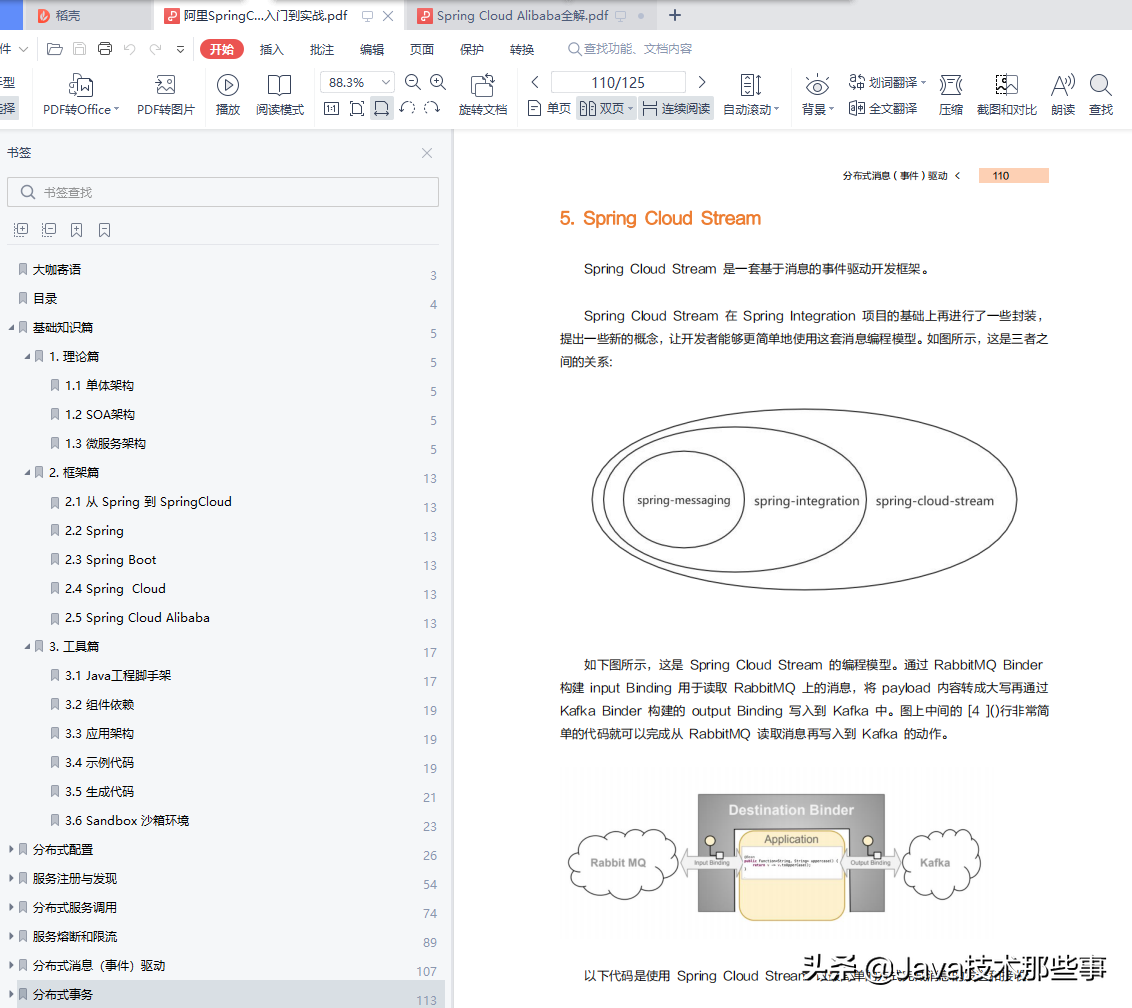Open the 页面 ribbon tab
Screen dimensions: 1132x1008
coord(422,49)
